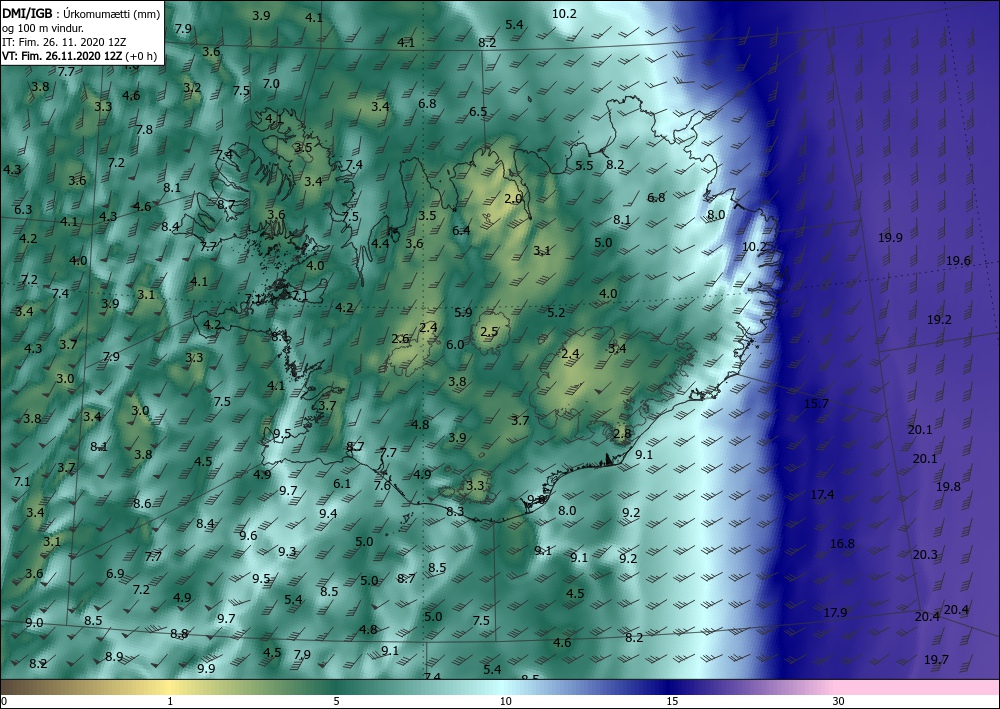
Task: Click the 19.2 value on the map
Action: [939, 320]
